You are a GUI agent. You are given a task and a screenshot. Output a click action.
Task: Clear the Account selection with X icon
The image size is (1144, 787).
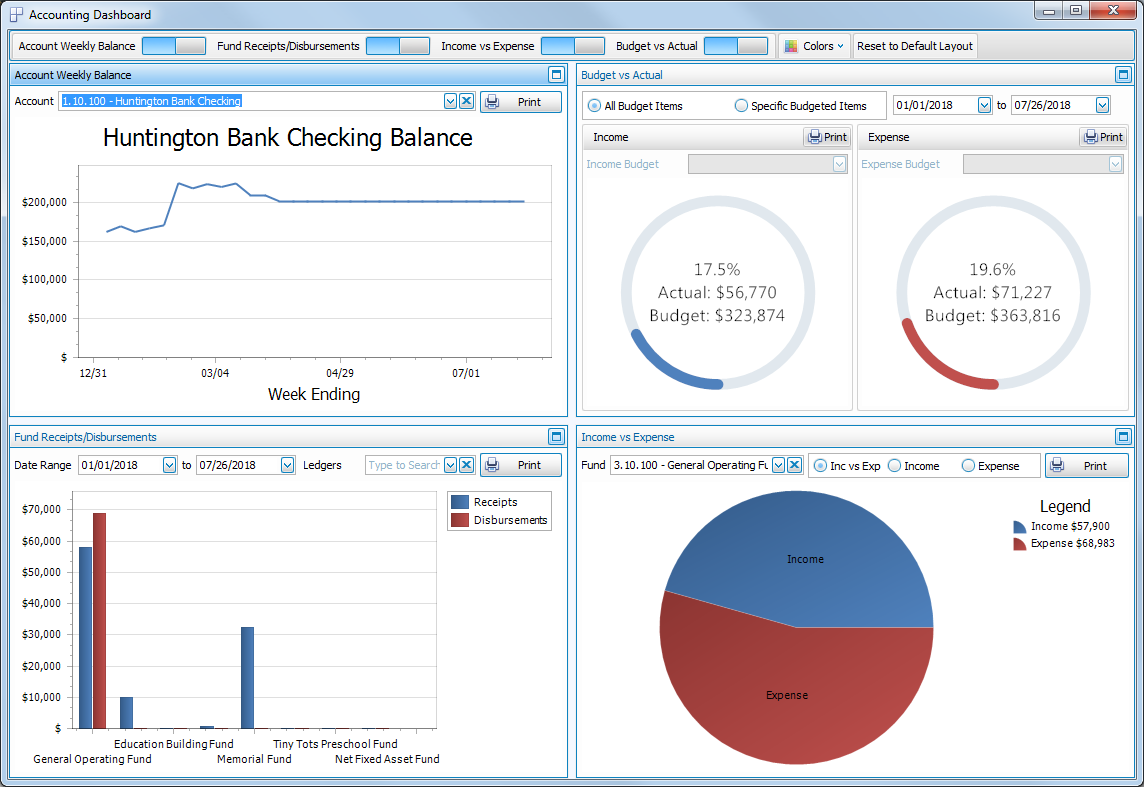click(x=466, y=101)
